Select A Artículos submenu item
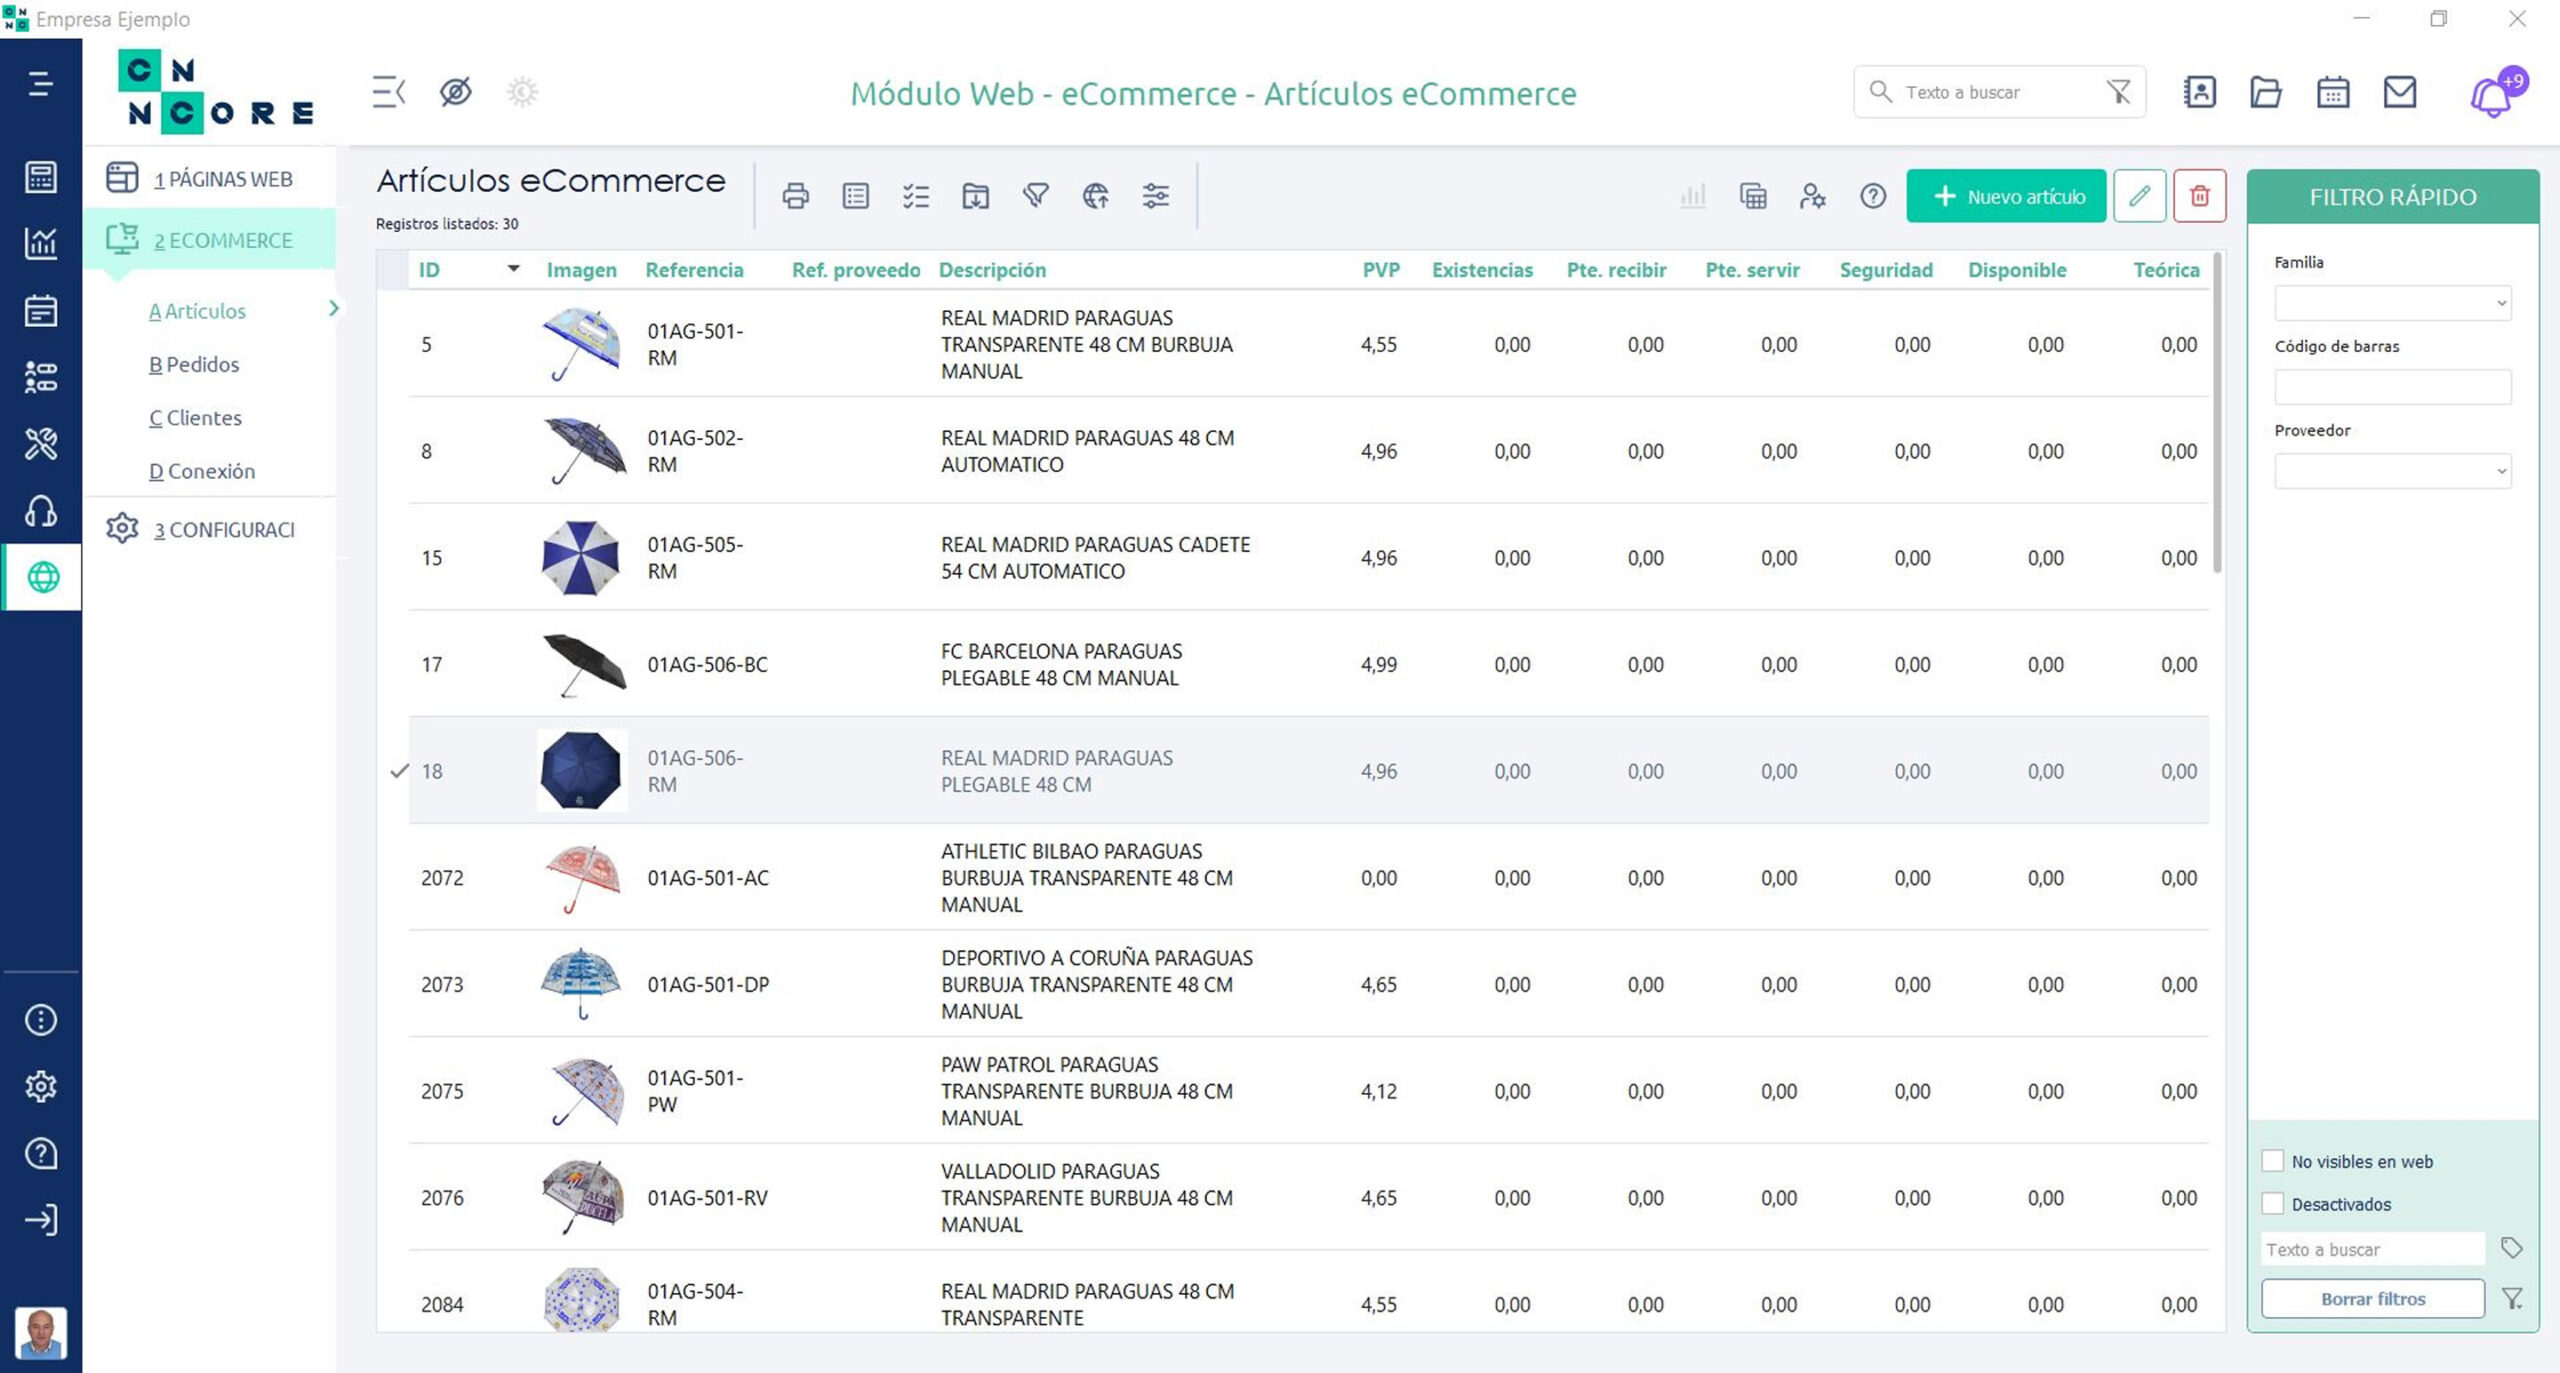 click(197, 311)
